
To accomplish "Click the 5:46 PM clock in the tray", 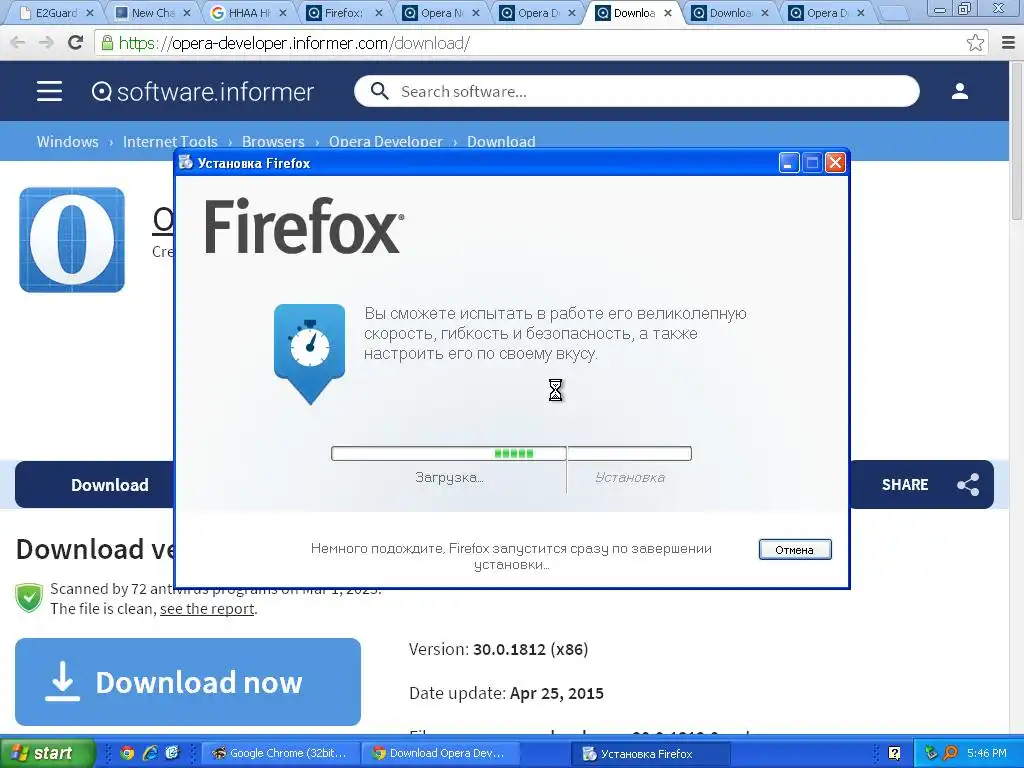I will coord(987,753).
